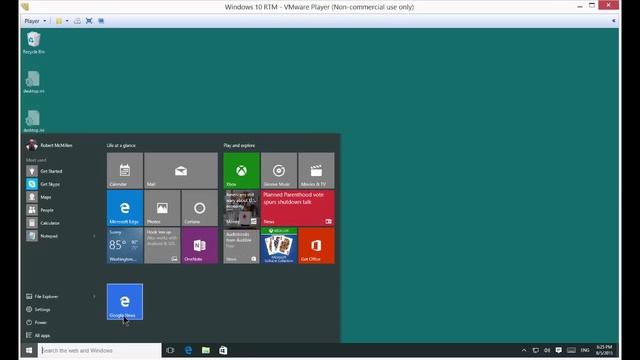
Task: Open the Weather tile showing 85°
Action: pyautogui.click(x=125, y=246)
